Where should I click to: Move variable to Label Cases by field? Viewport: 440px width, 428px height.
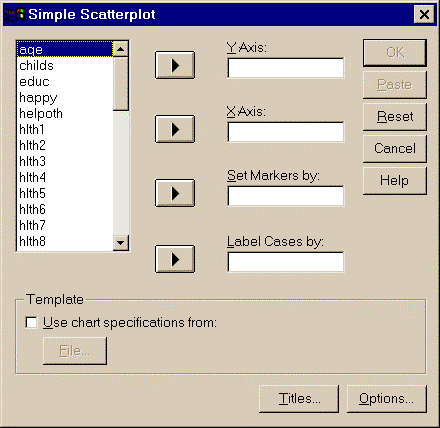coord(175,259)
